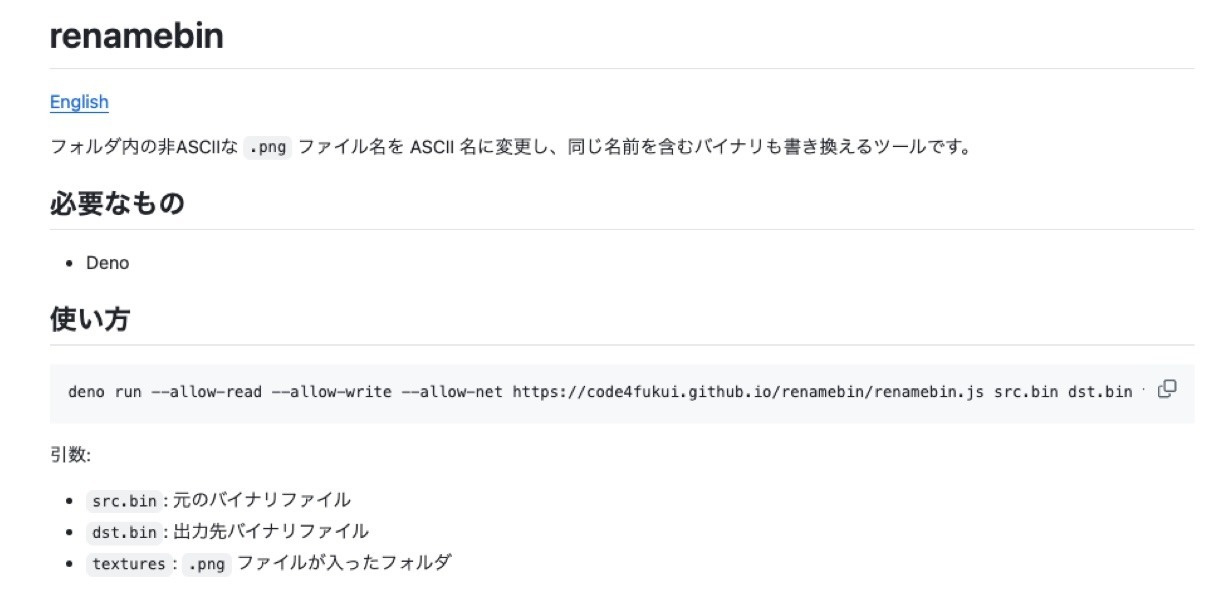Click the --allow-read flag in command
Viewport: 1220px width, 610px height.
click(206, 391)
